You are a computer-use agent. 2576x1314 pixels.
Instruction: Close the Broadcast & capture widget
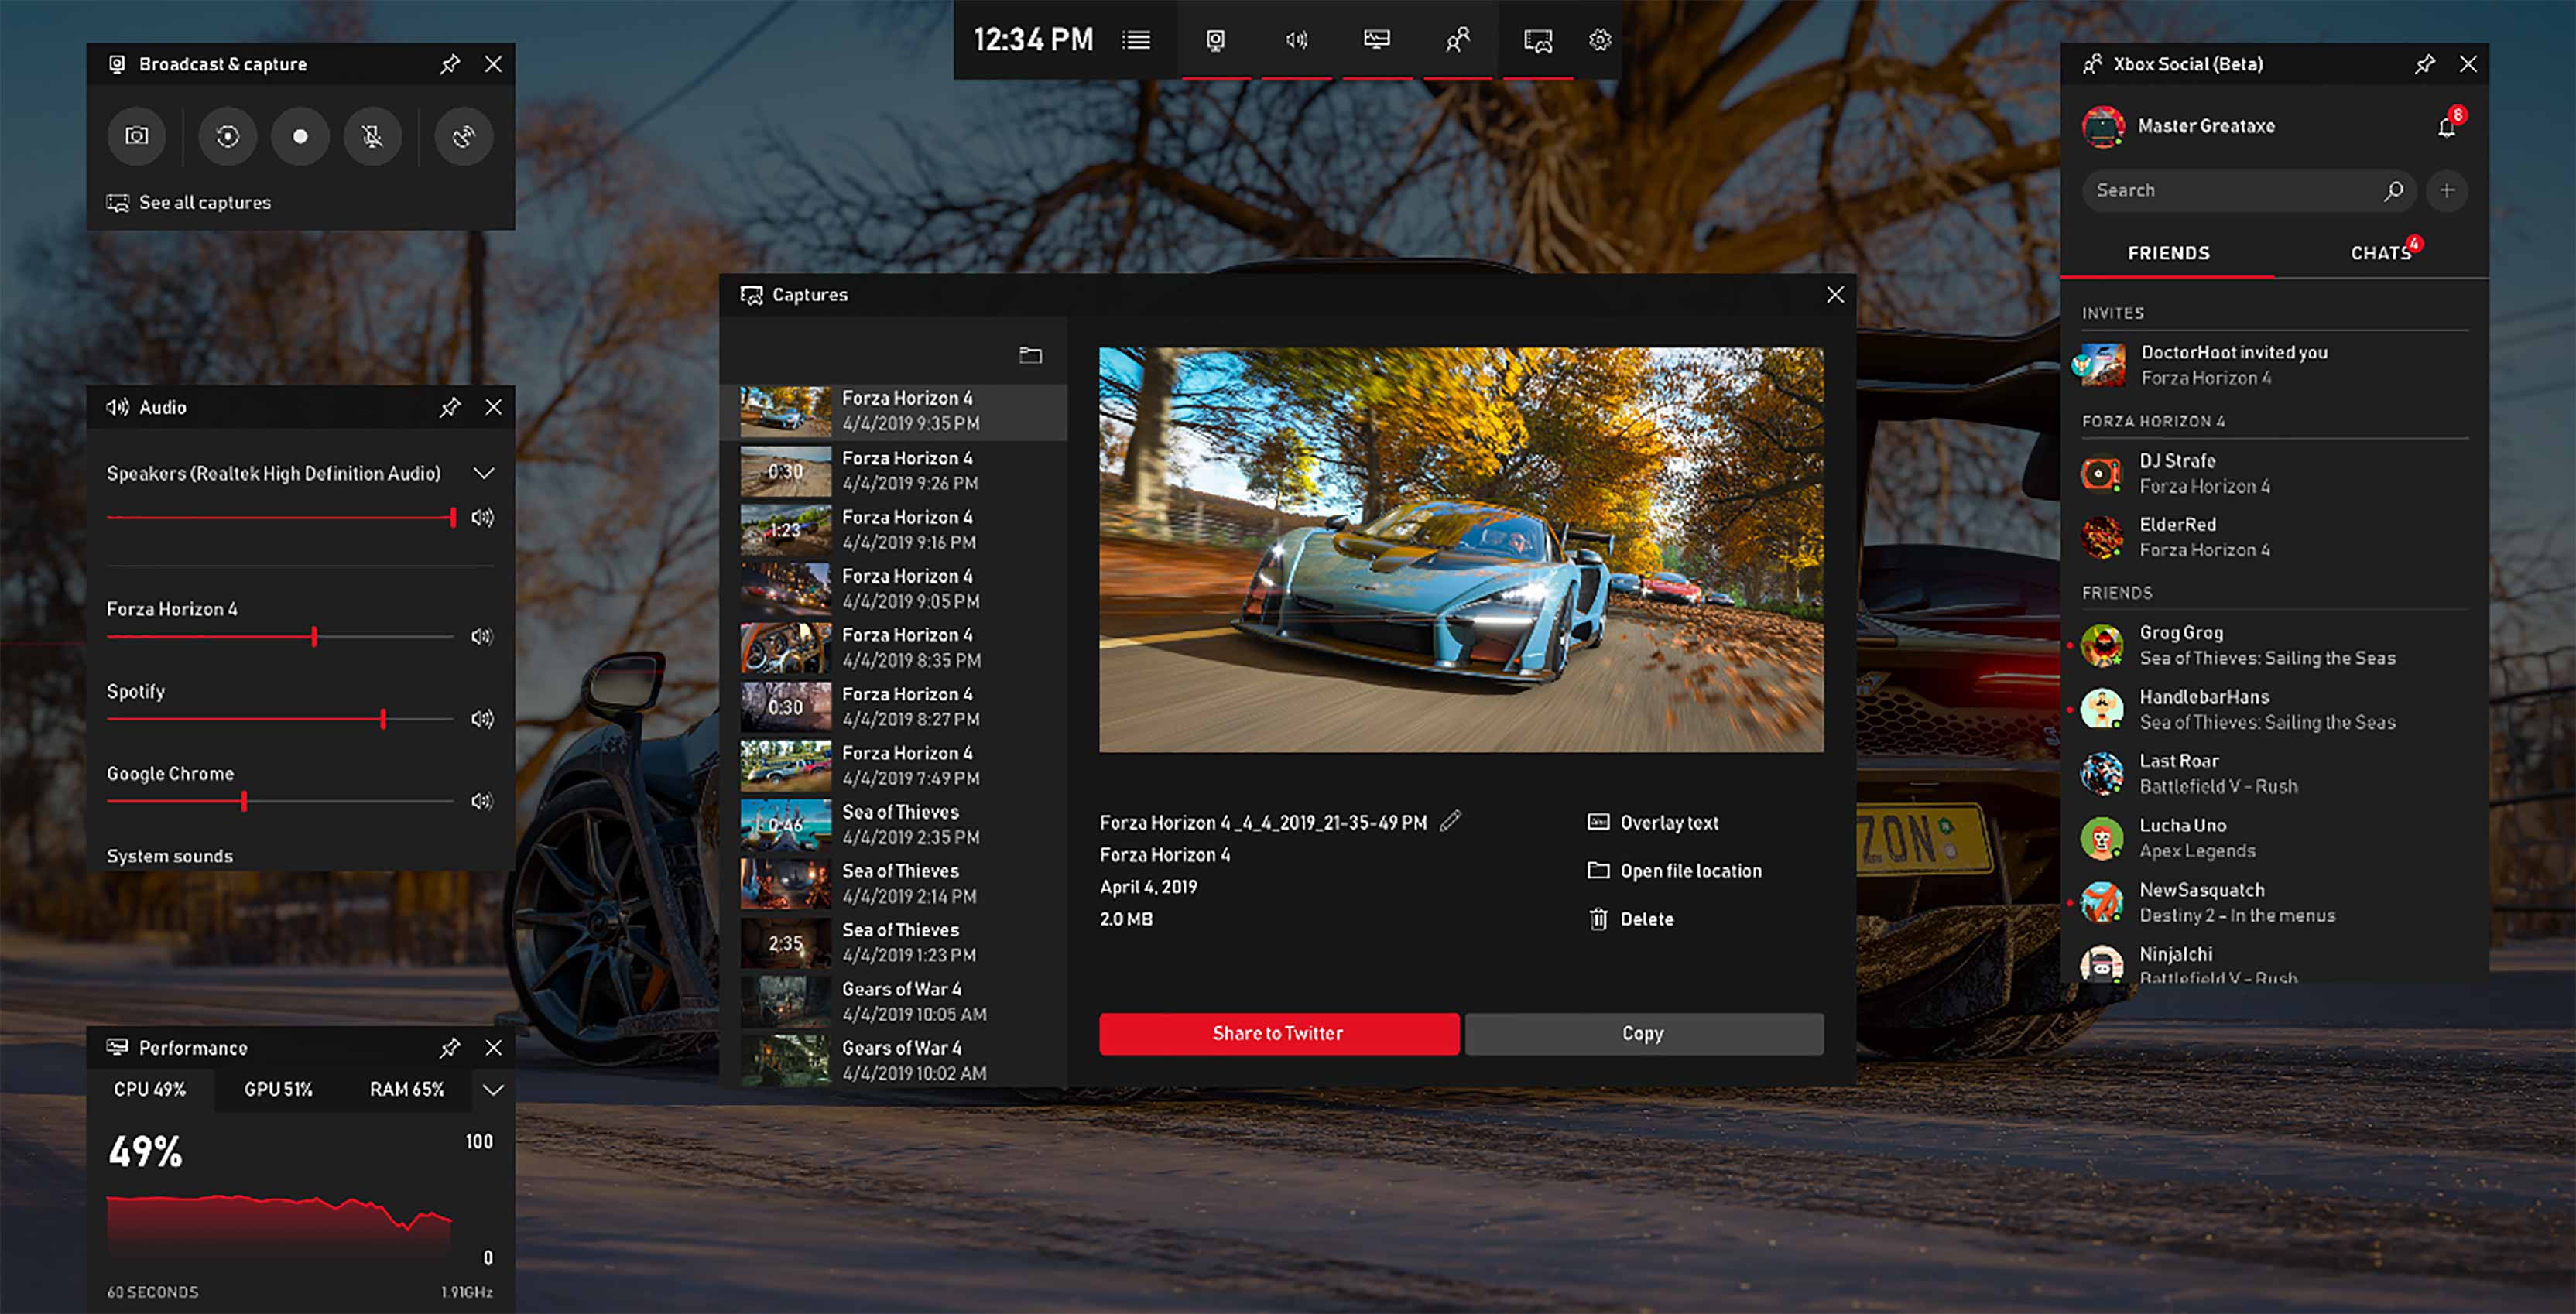click(493, 64)
